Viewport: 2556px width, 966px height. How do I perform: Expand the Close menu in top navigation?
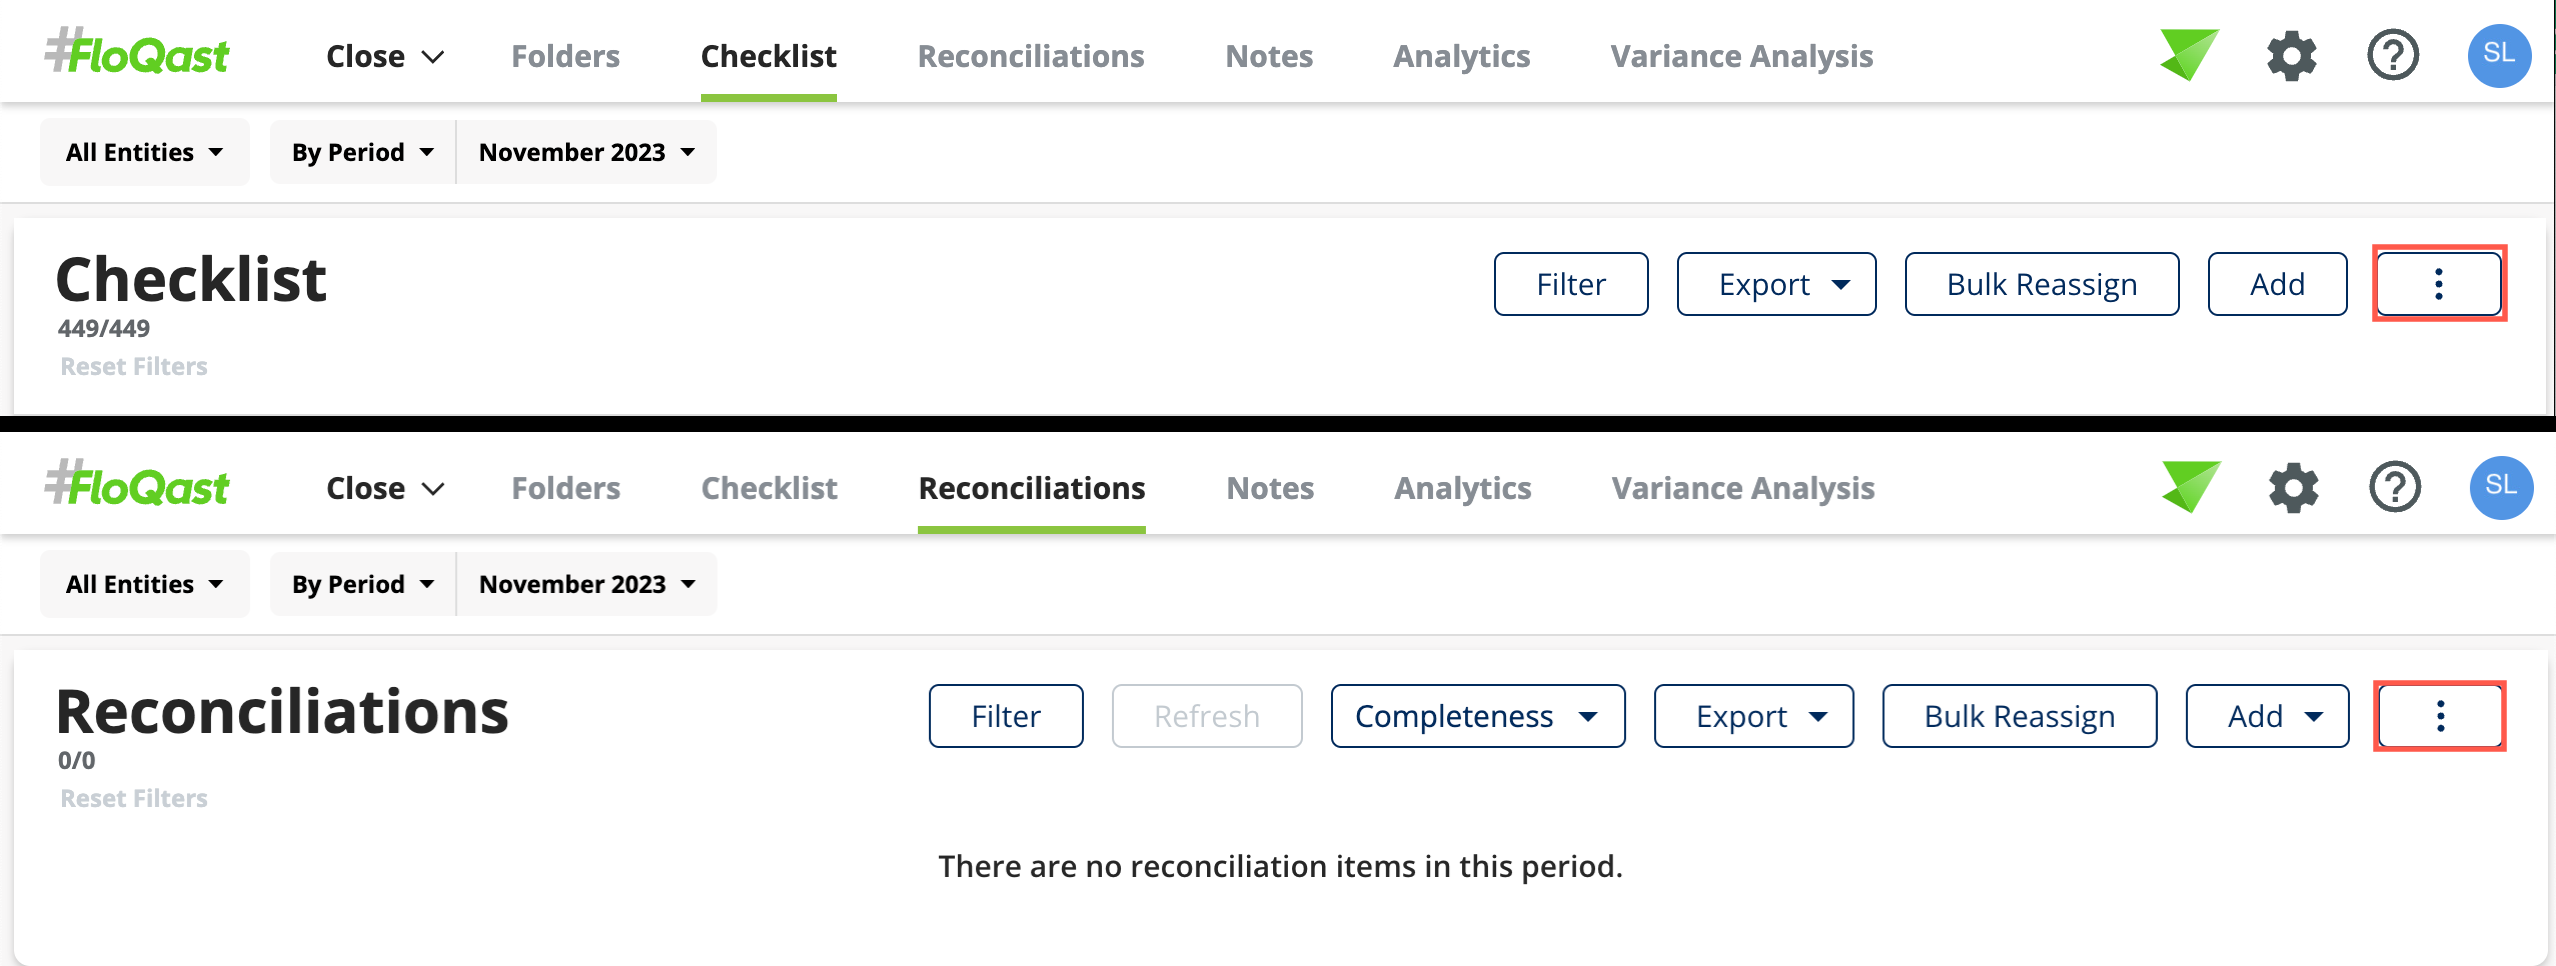pyautogui.click(x=385, y=56)
